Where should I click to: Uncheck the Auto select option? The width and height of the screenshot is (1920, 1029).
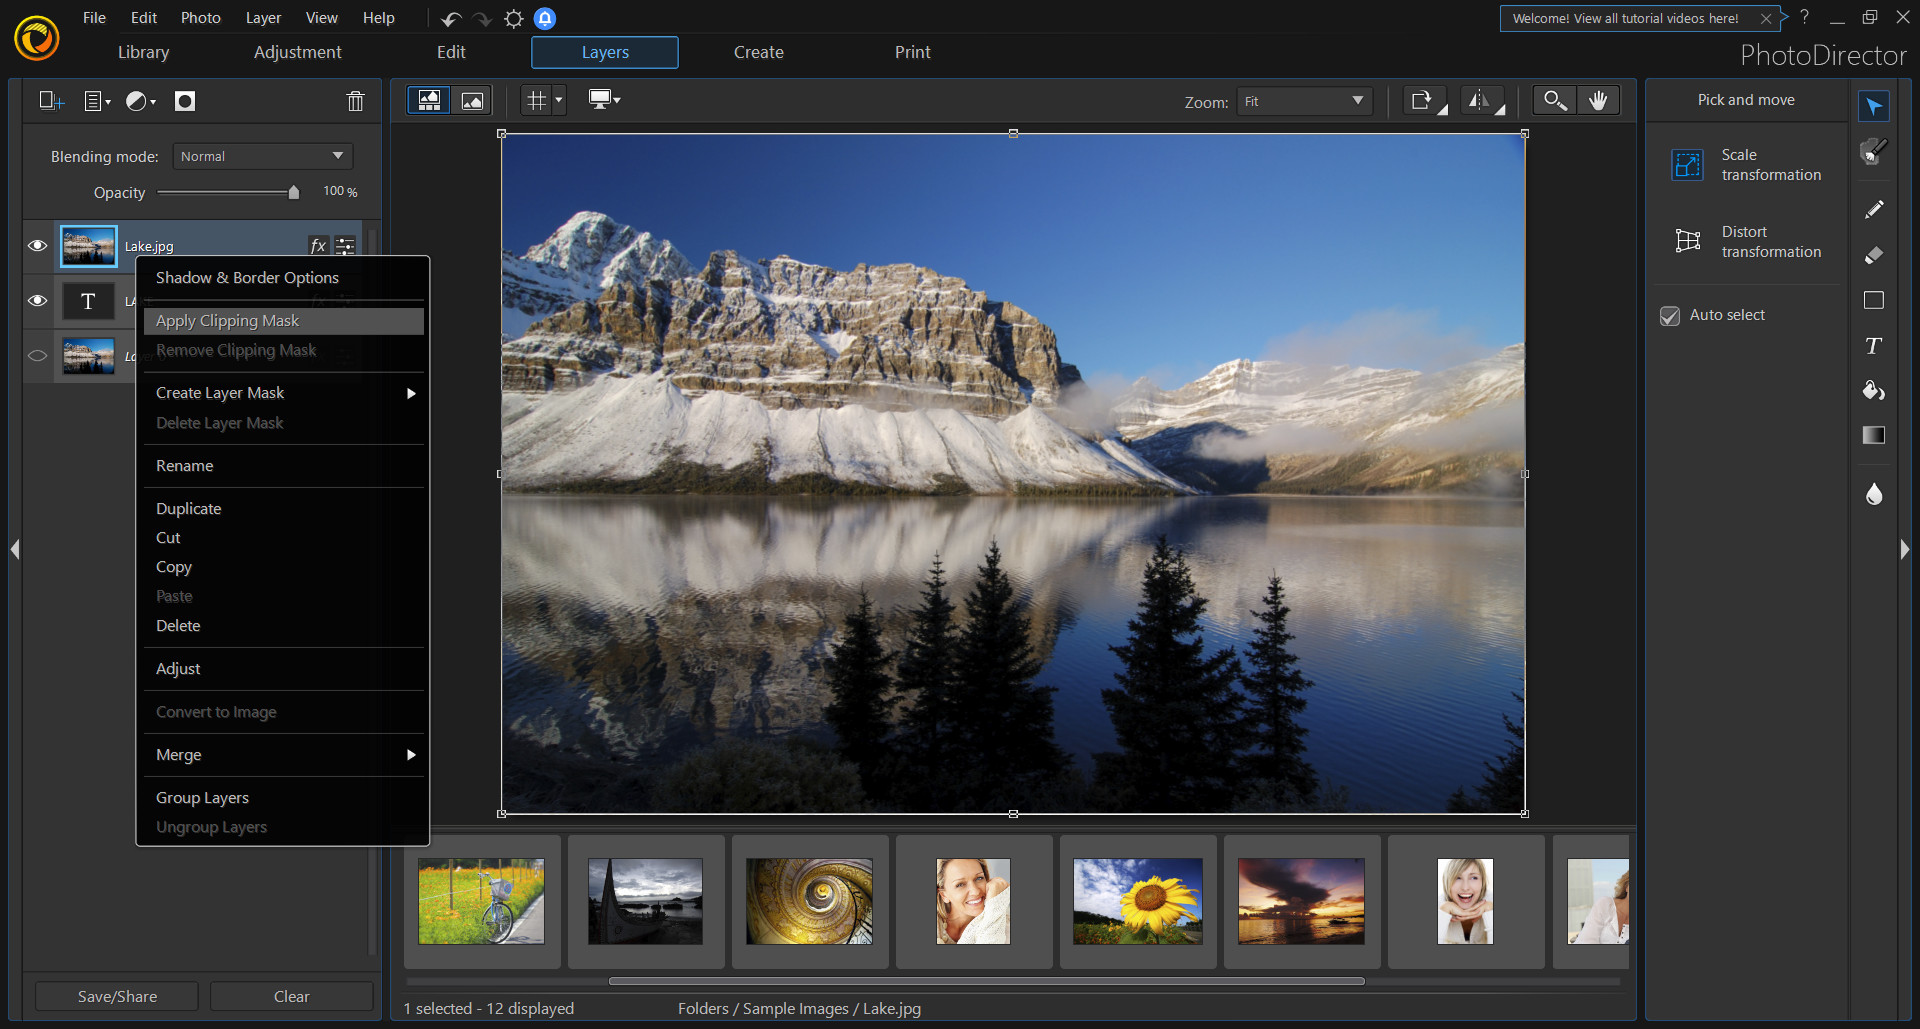1670,315
